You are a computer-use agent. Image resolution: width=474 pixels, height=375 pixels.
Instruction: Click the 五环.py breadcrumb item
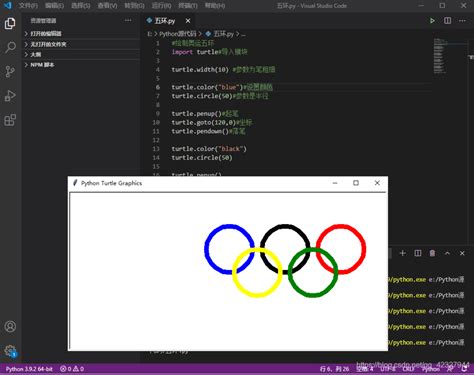[220, 34]
